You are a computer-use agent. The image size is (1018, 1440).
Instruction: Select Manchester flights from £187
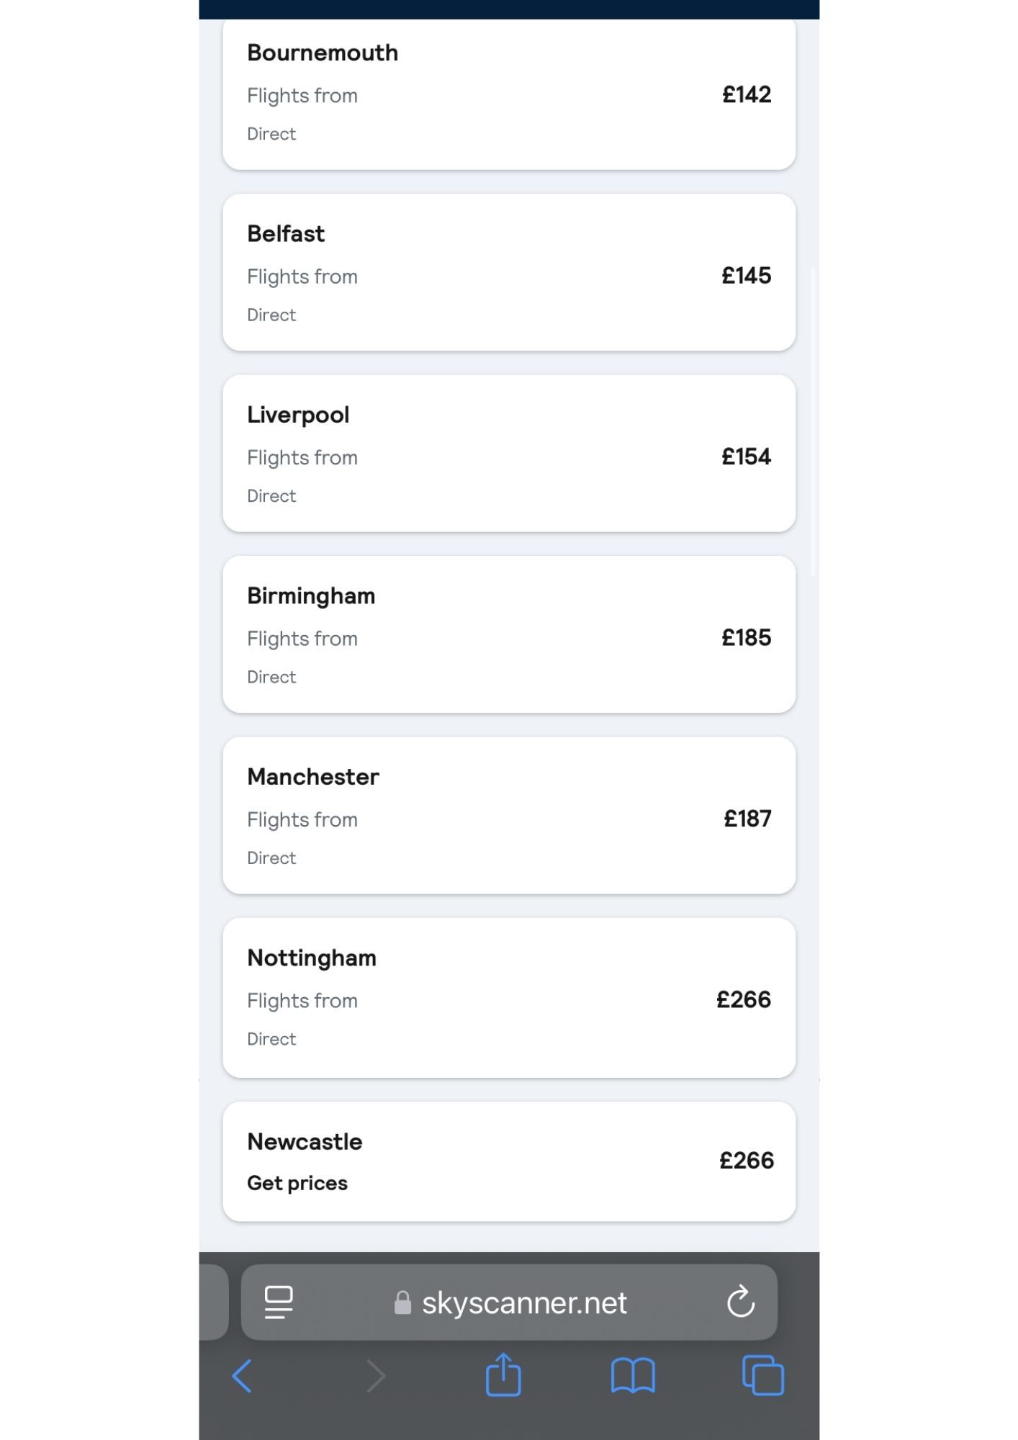[508, 816]
